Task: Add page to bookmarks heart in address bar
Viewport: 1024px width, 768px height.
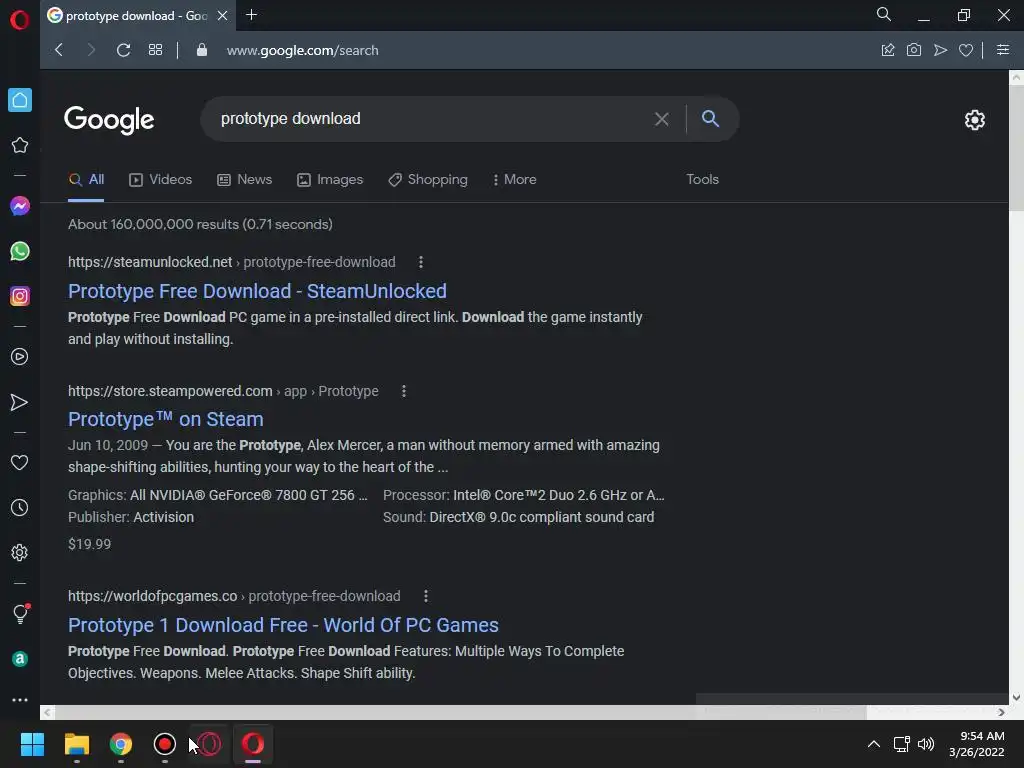Action: point(966,50)
